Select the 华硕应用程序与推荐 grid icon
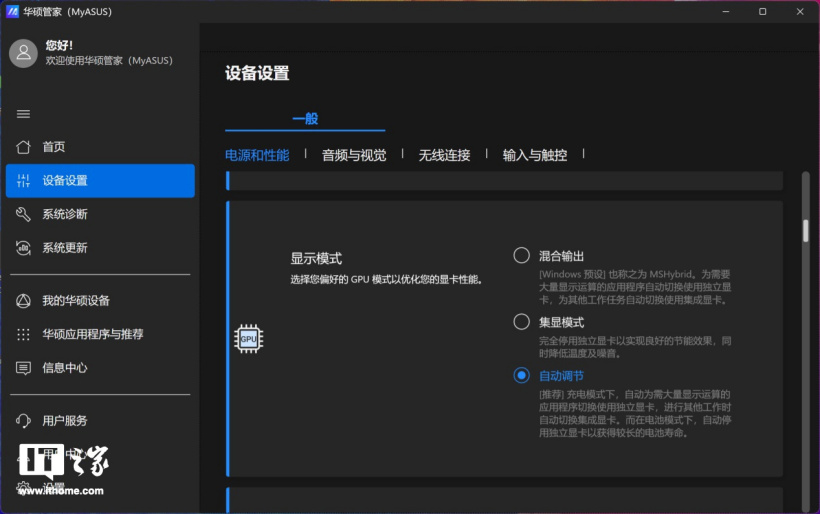The image size is (820, 514). coord(23,334)
